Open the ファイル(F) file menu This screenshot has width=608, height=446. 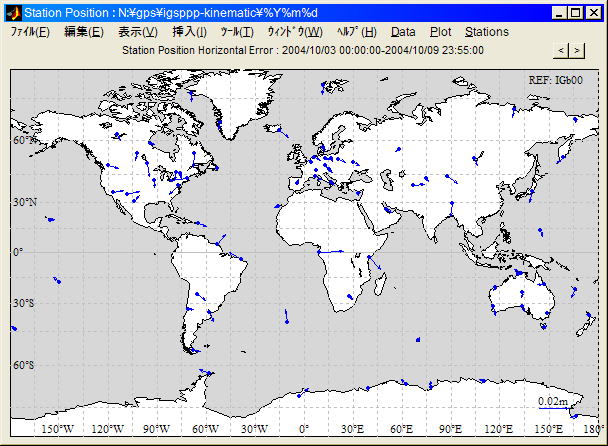[30, 32]
